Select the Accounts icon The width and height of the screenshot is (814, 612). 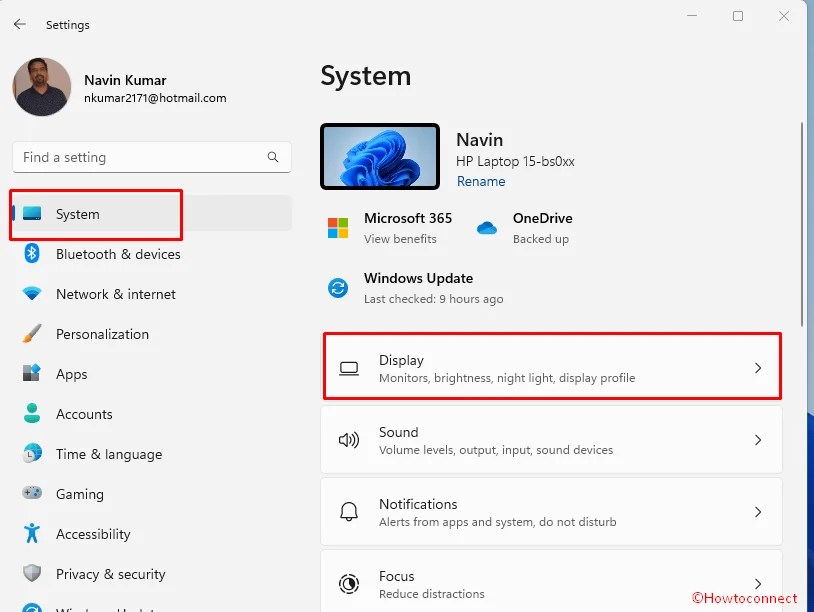tap(33, 414)
